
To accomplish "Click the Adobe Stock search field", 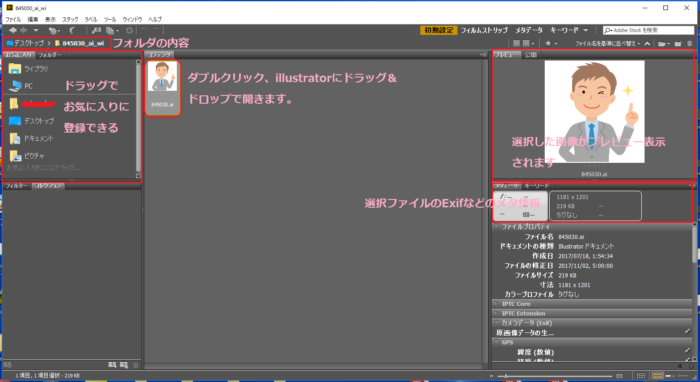I will (x=648, y=30).
